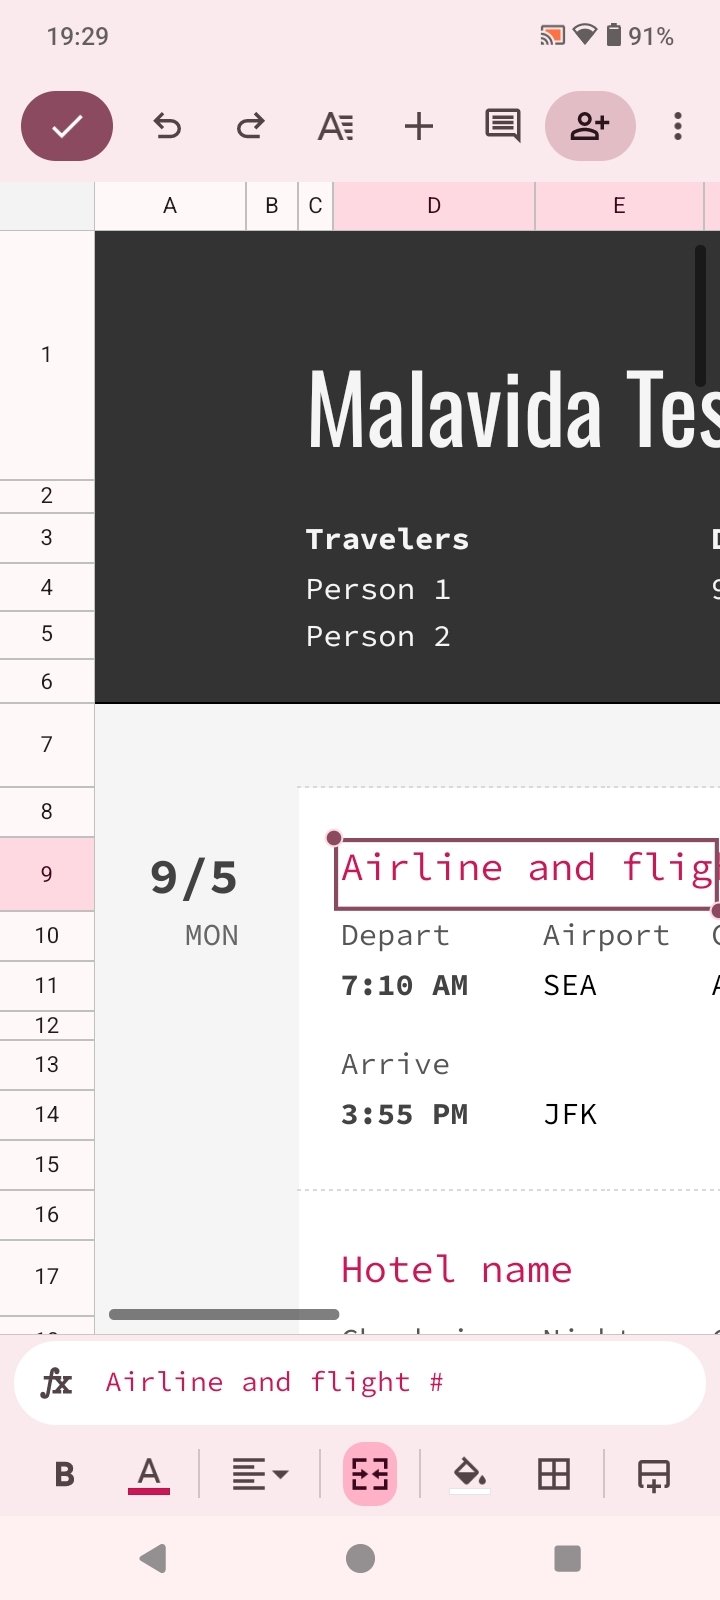The height and width of the screenshot is (1600, 720).
Task: Open the three-dot overflow menu
Action: (678, 126)
